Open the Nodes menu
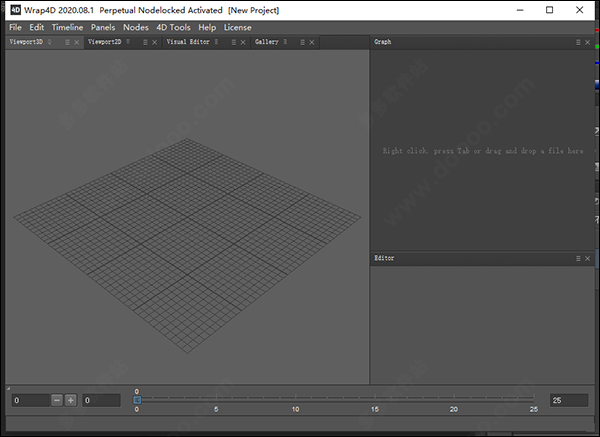The height and width of the screenshot is (437, 600). tap(135, 28)
